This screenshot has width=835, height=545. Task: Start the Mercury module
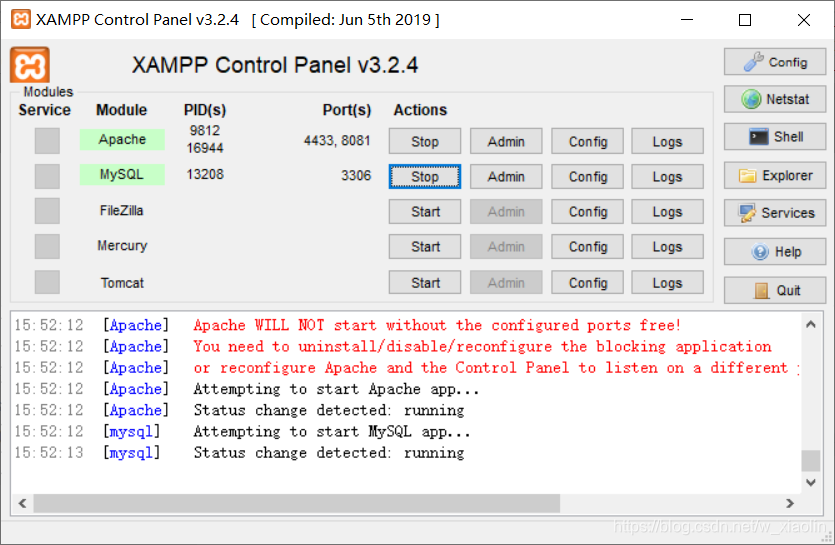(425, 247)
